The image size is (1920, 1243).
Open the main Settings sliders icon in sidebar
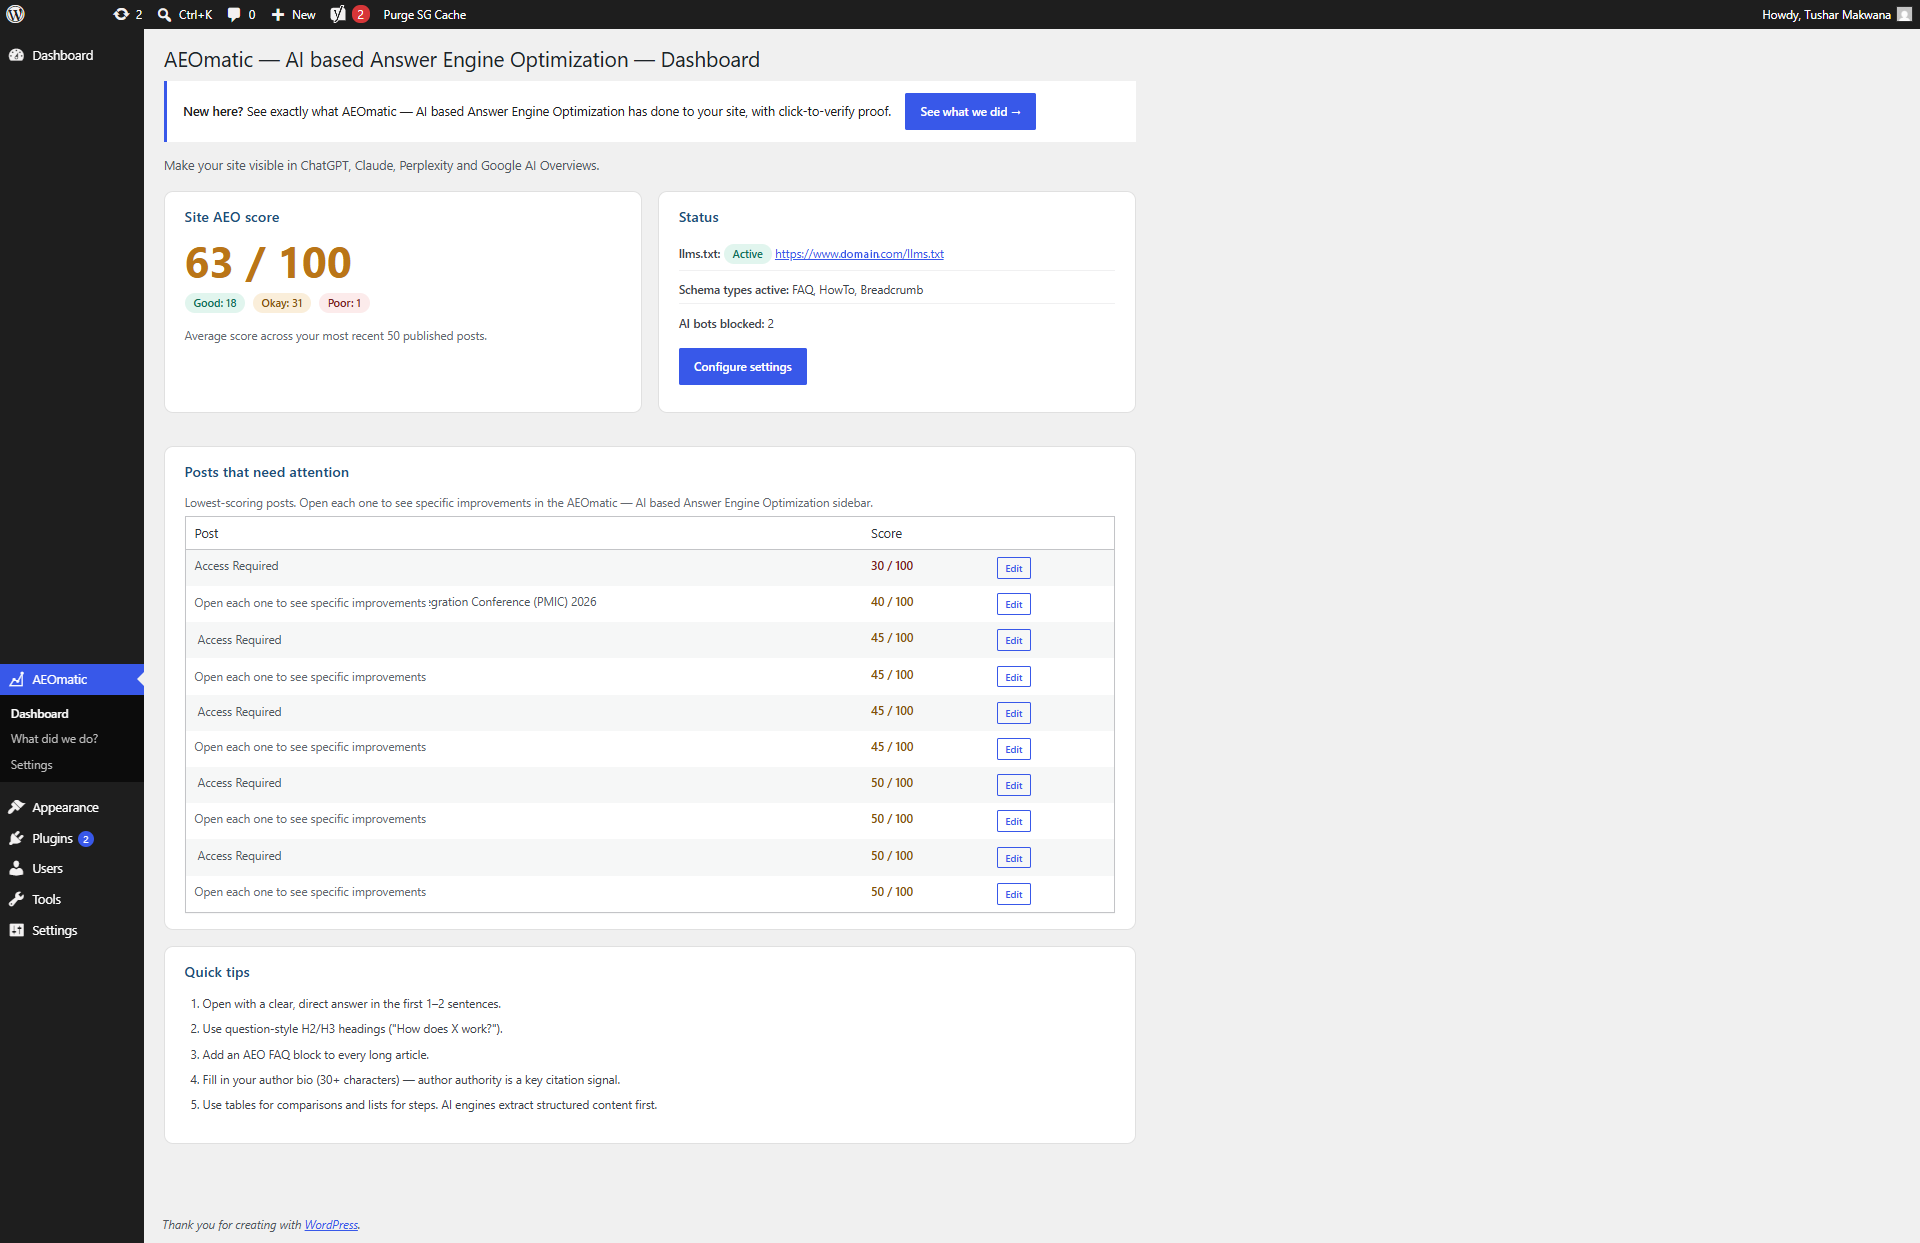(17, 930)
